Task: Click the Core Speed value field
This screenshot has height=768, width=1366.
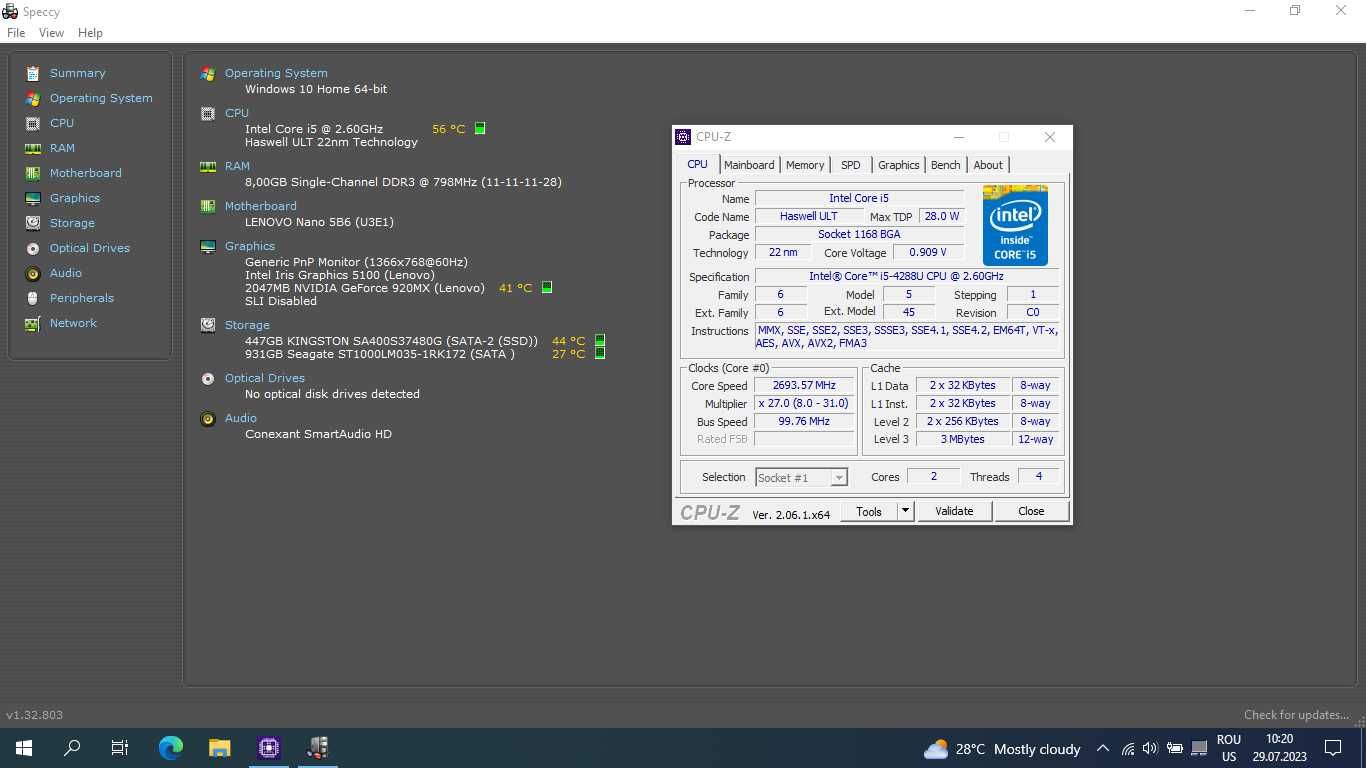Action: click(x=804, y=385)
